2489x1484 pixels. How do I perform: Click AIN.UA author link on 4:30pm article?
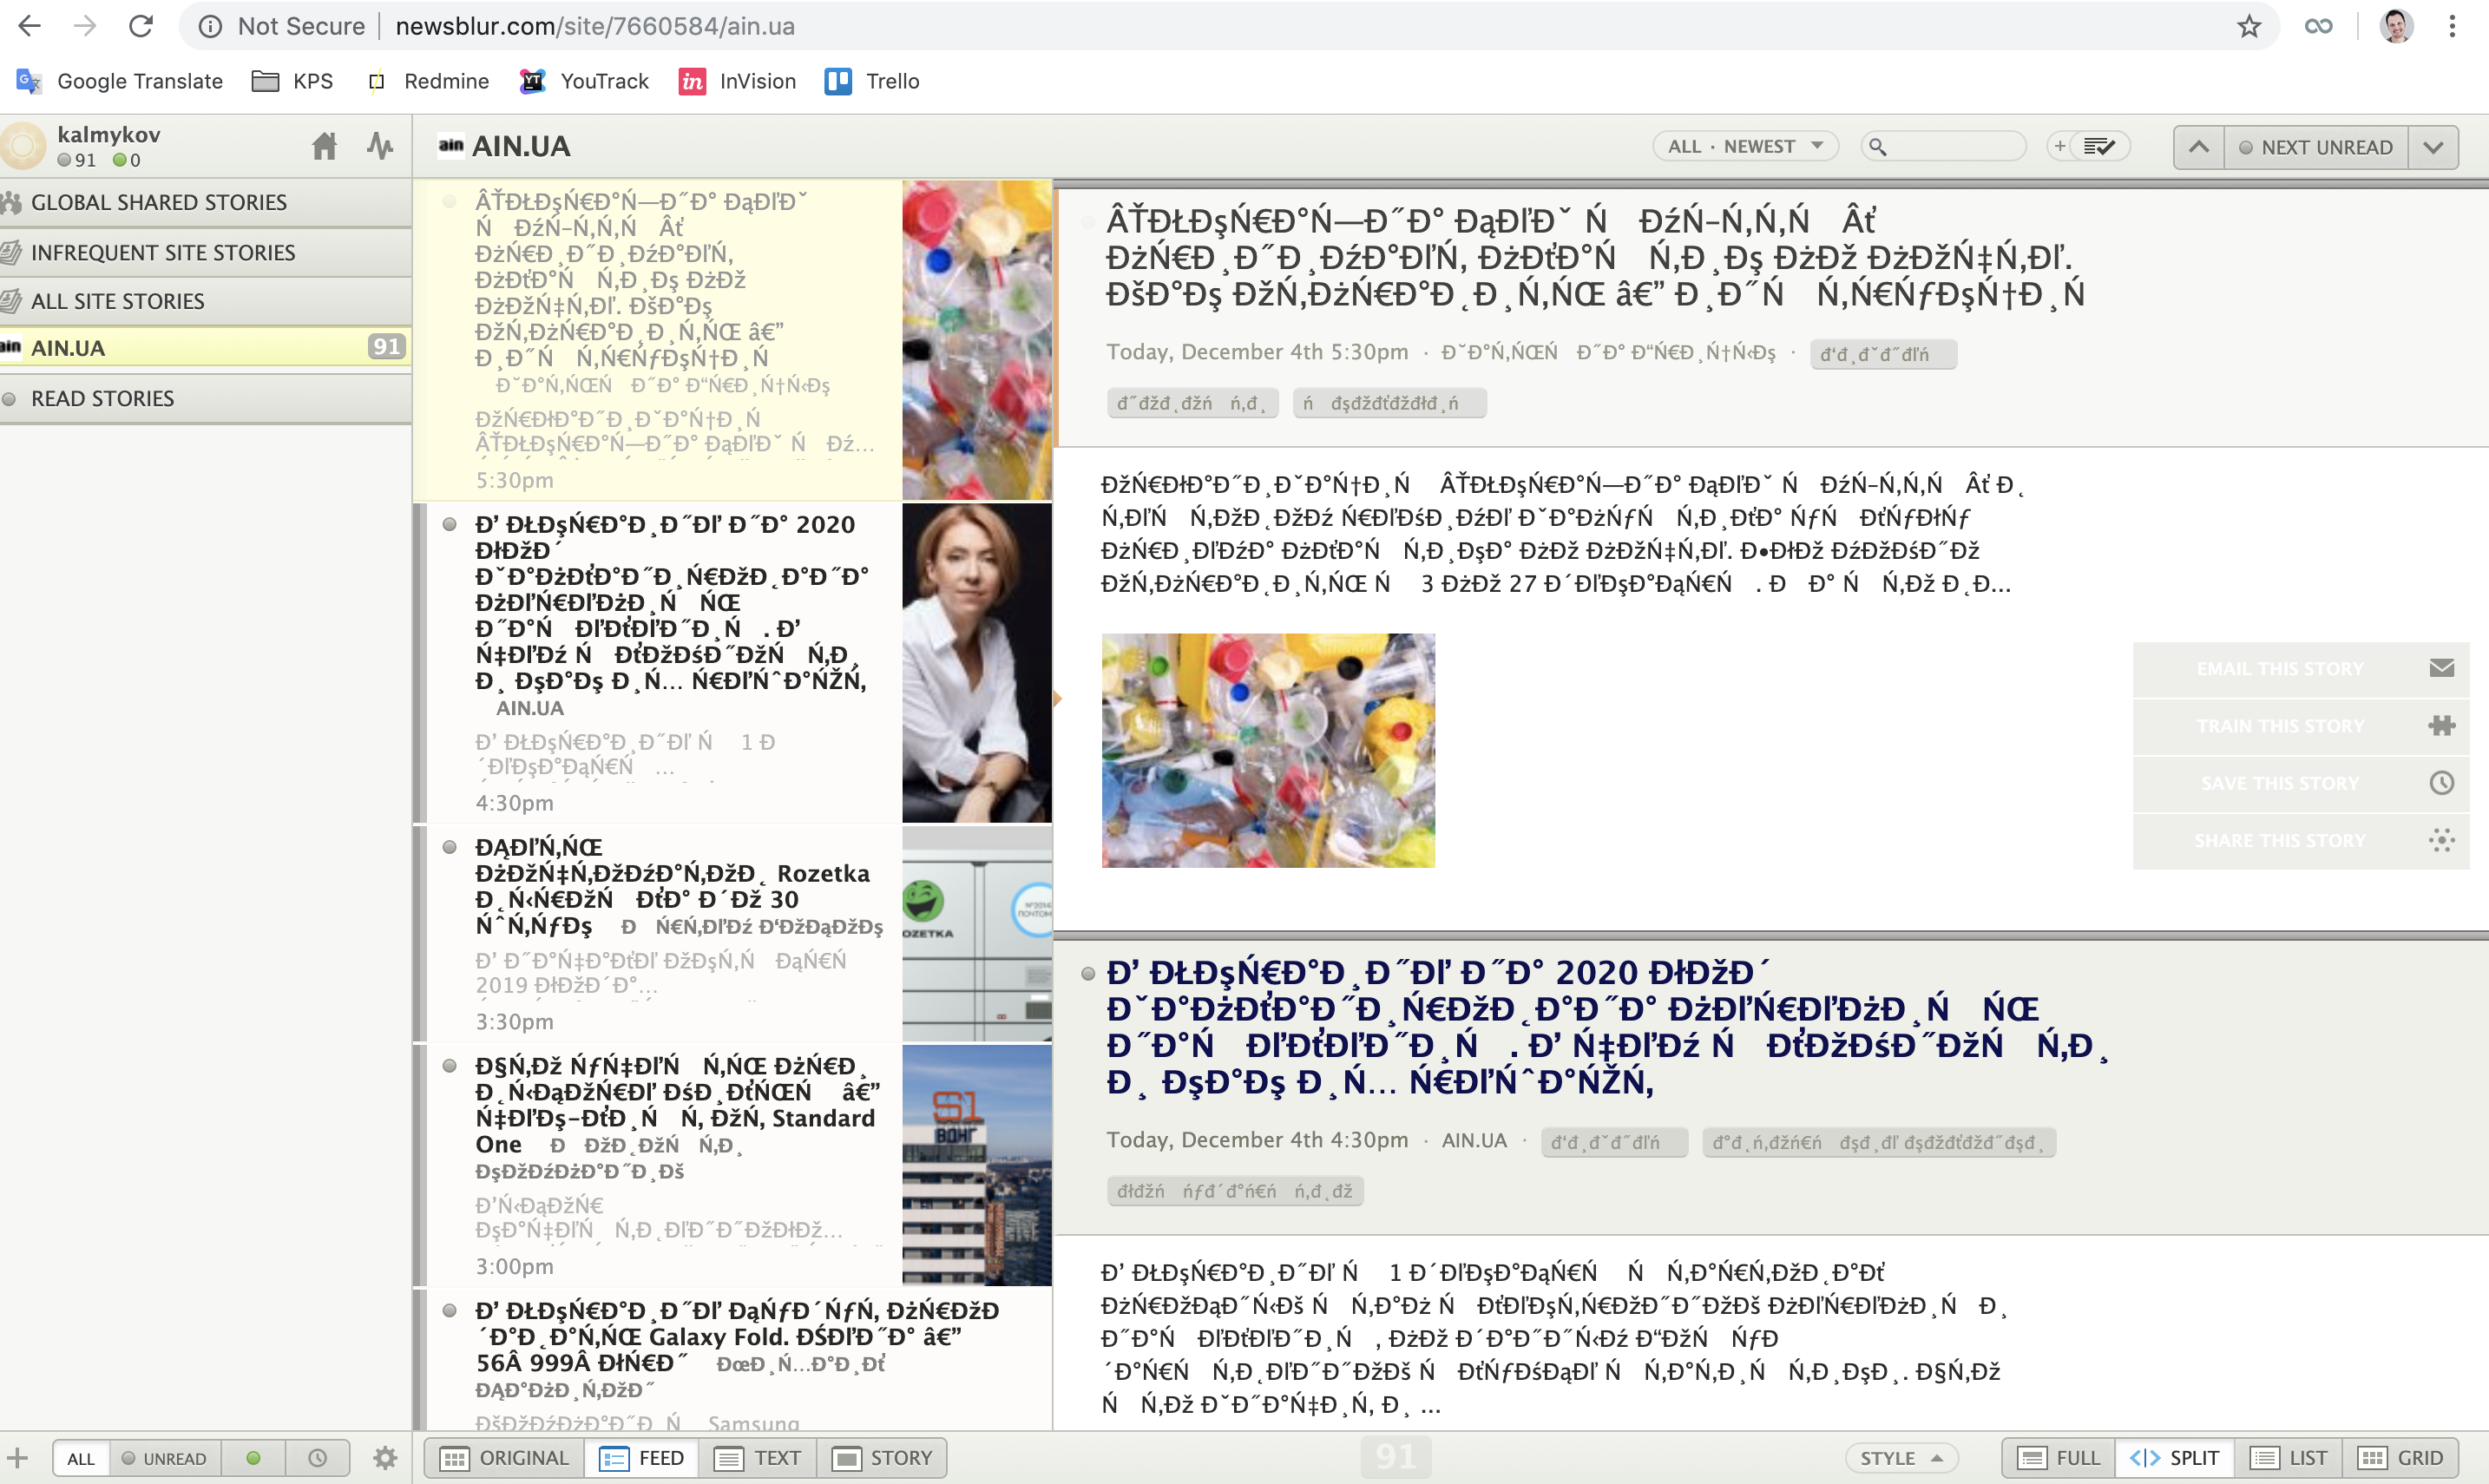[1474, 1140]
